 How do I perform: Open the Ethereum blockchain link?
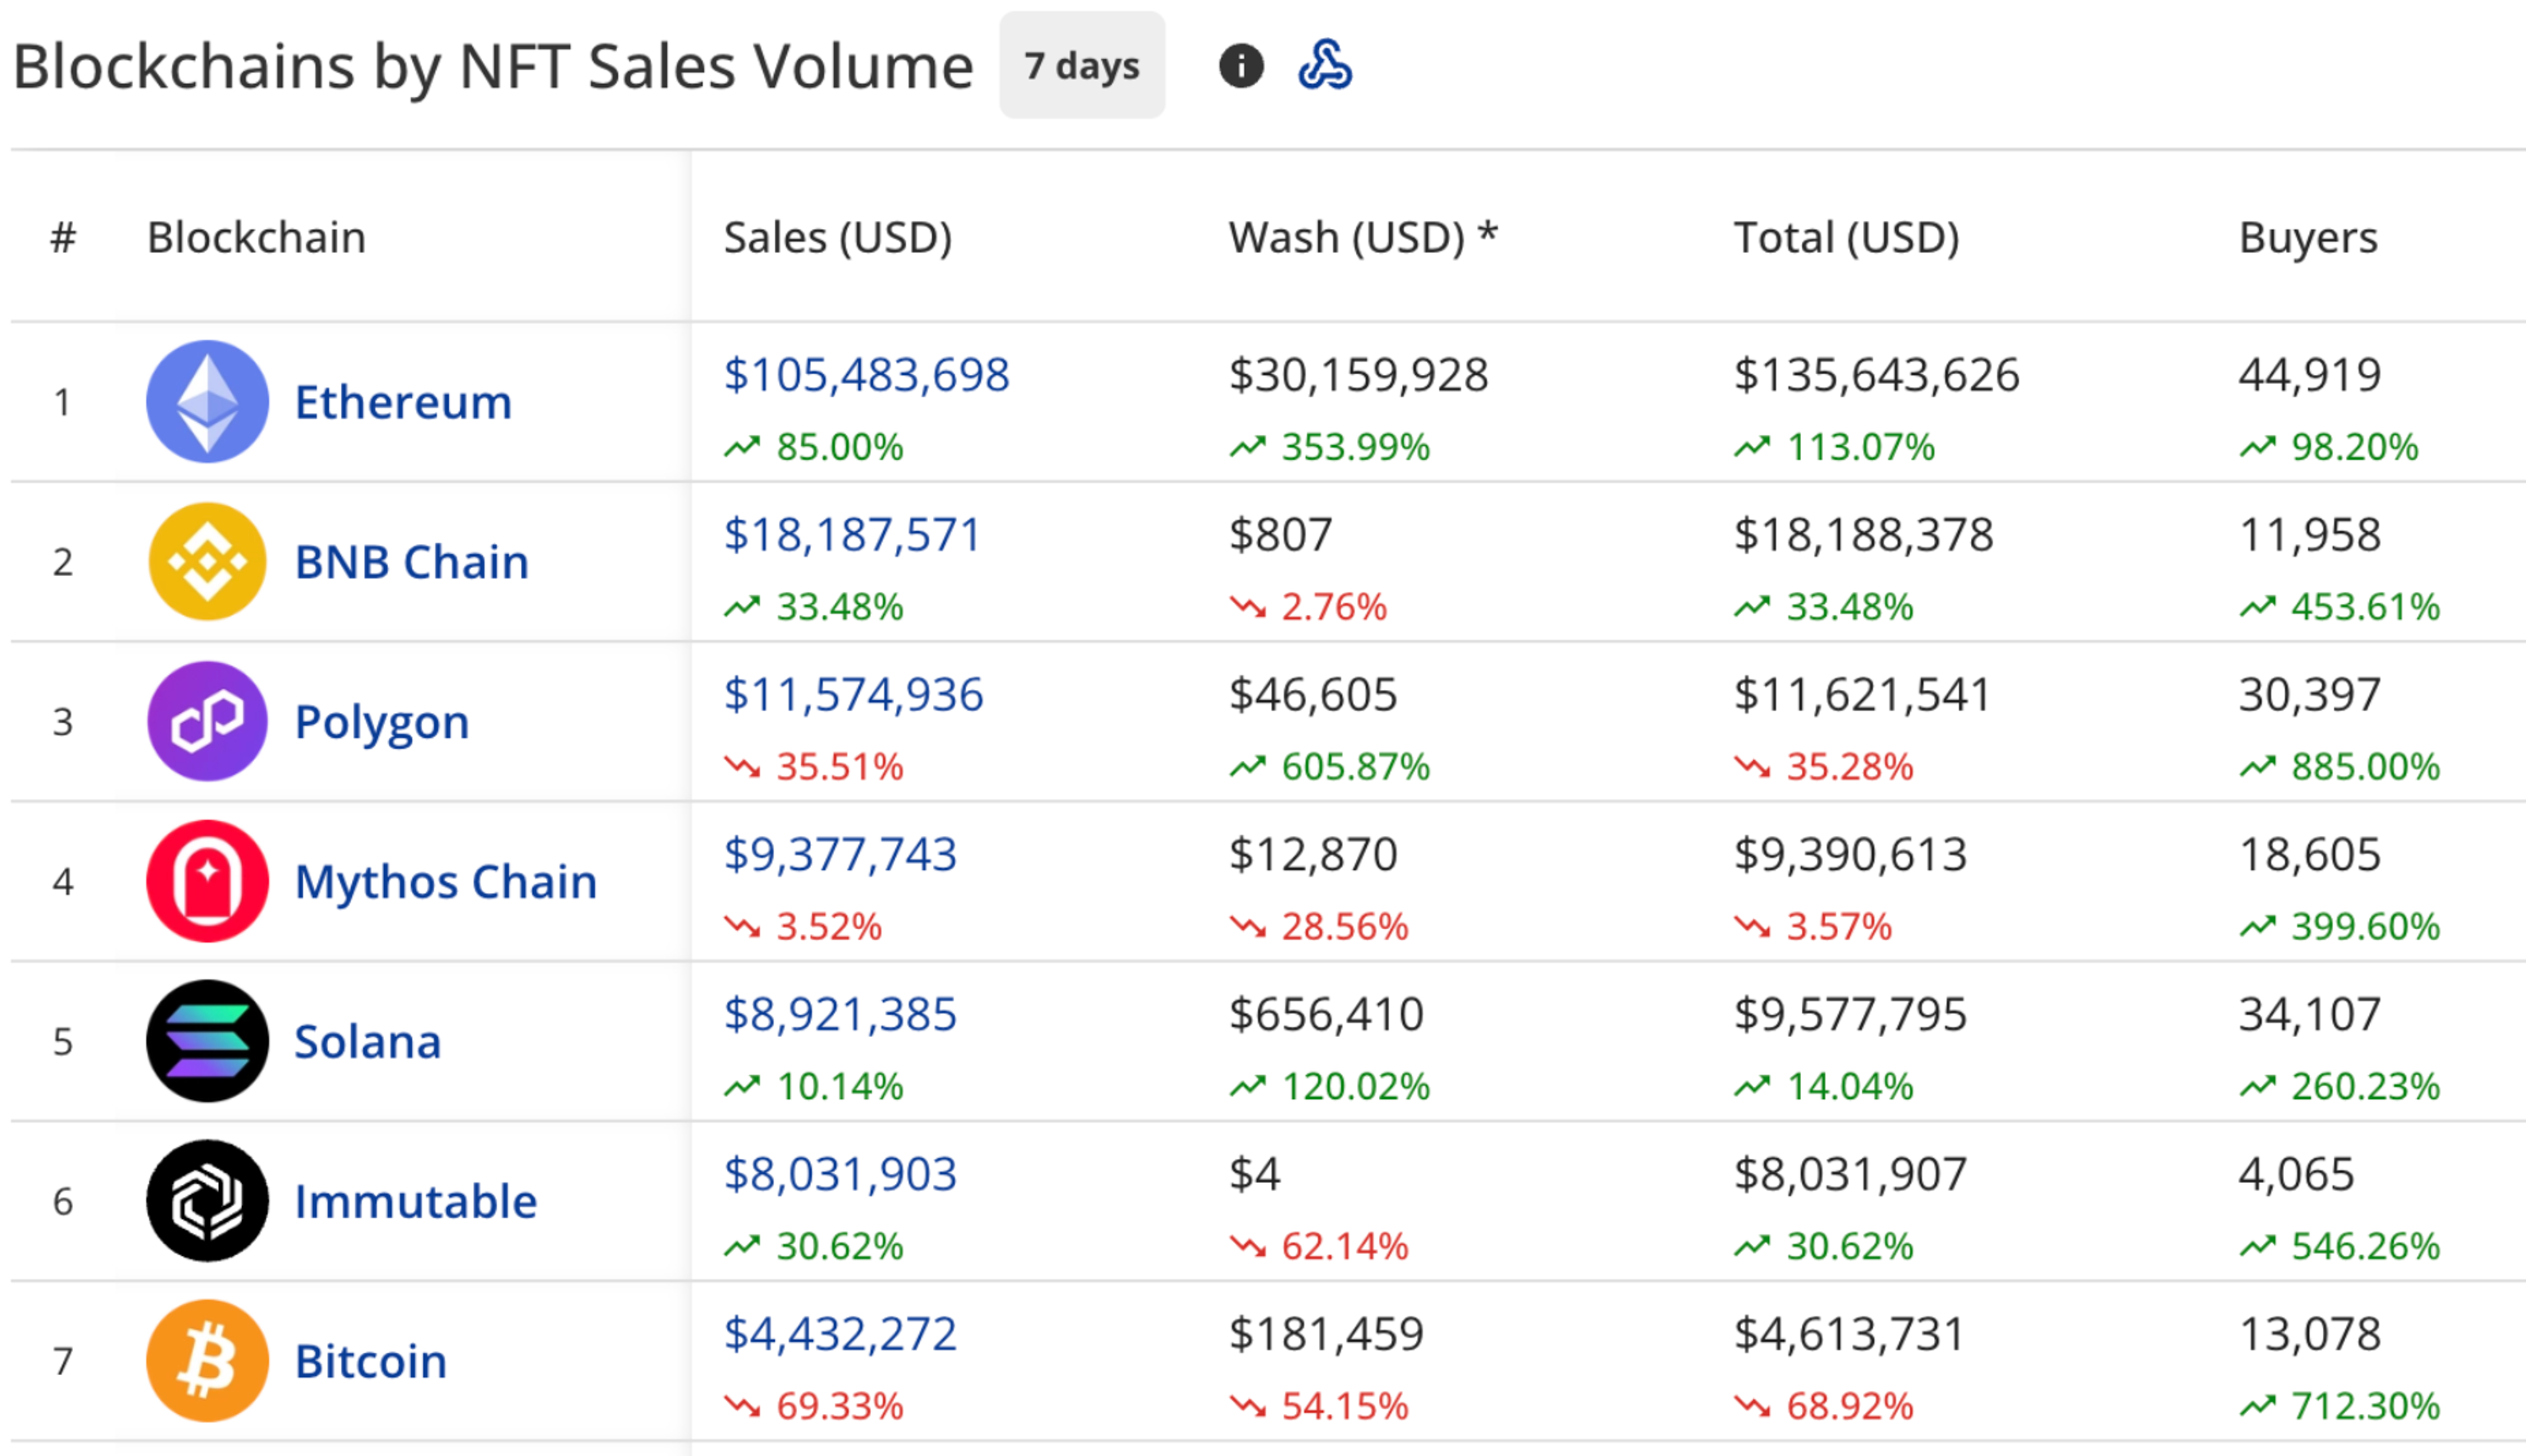(403, 402)
